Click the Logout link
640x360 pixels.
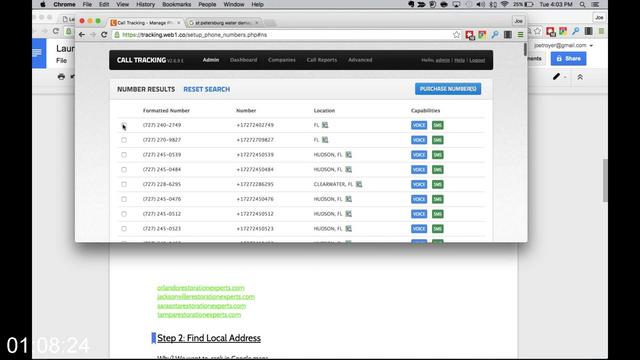click(x=477, y=60)
